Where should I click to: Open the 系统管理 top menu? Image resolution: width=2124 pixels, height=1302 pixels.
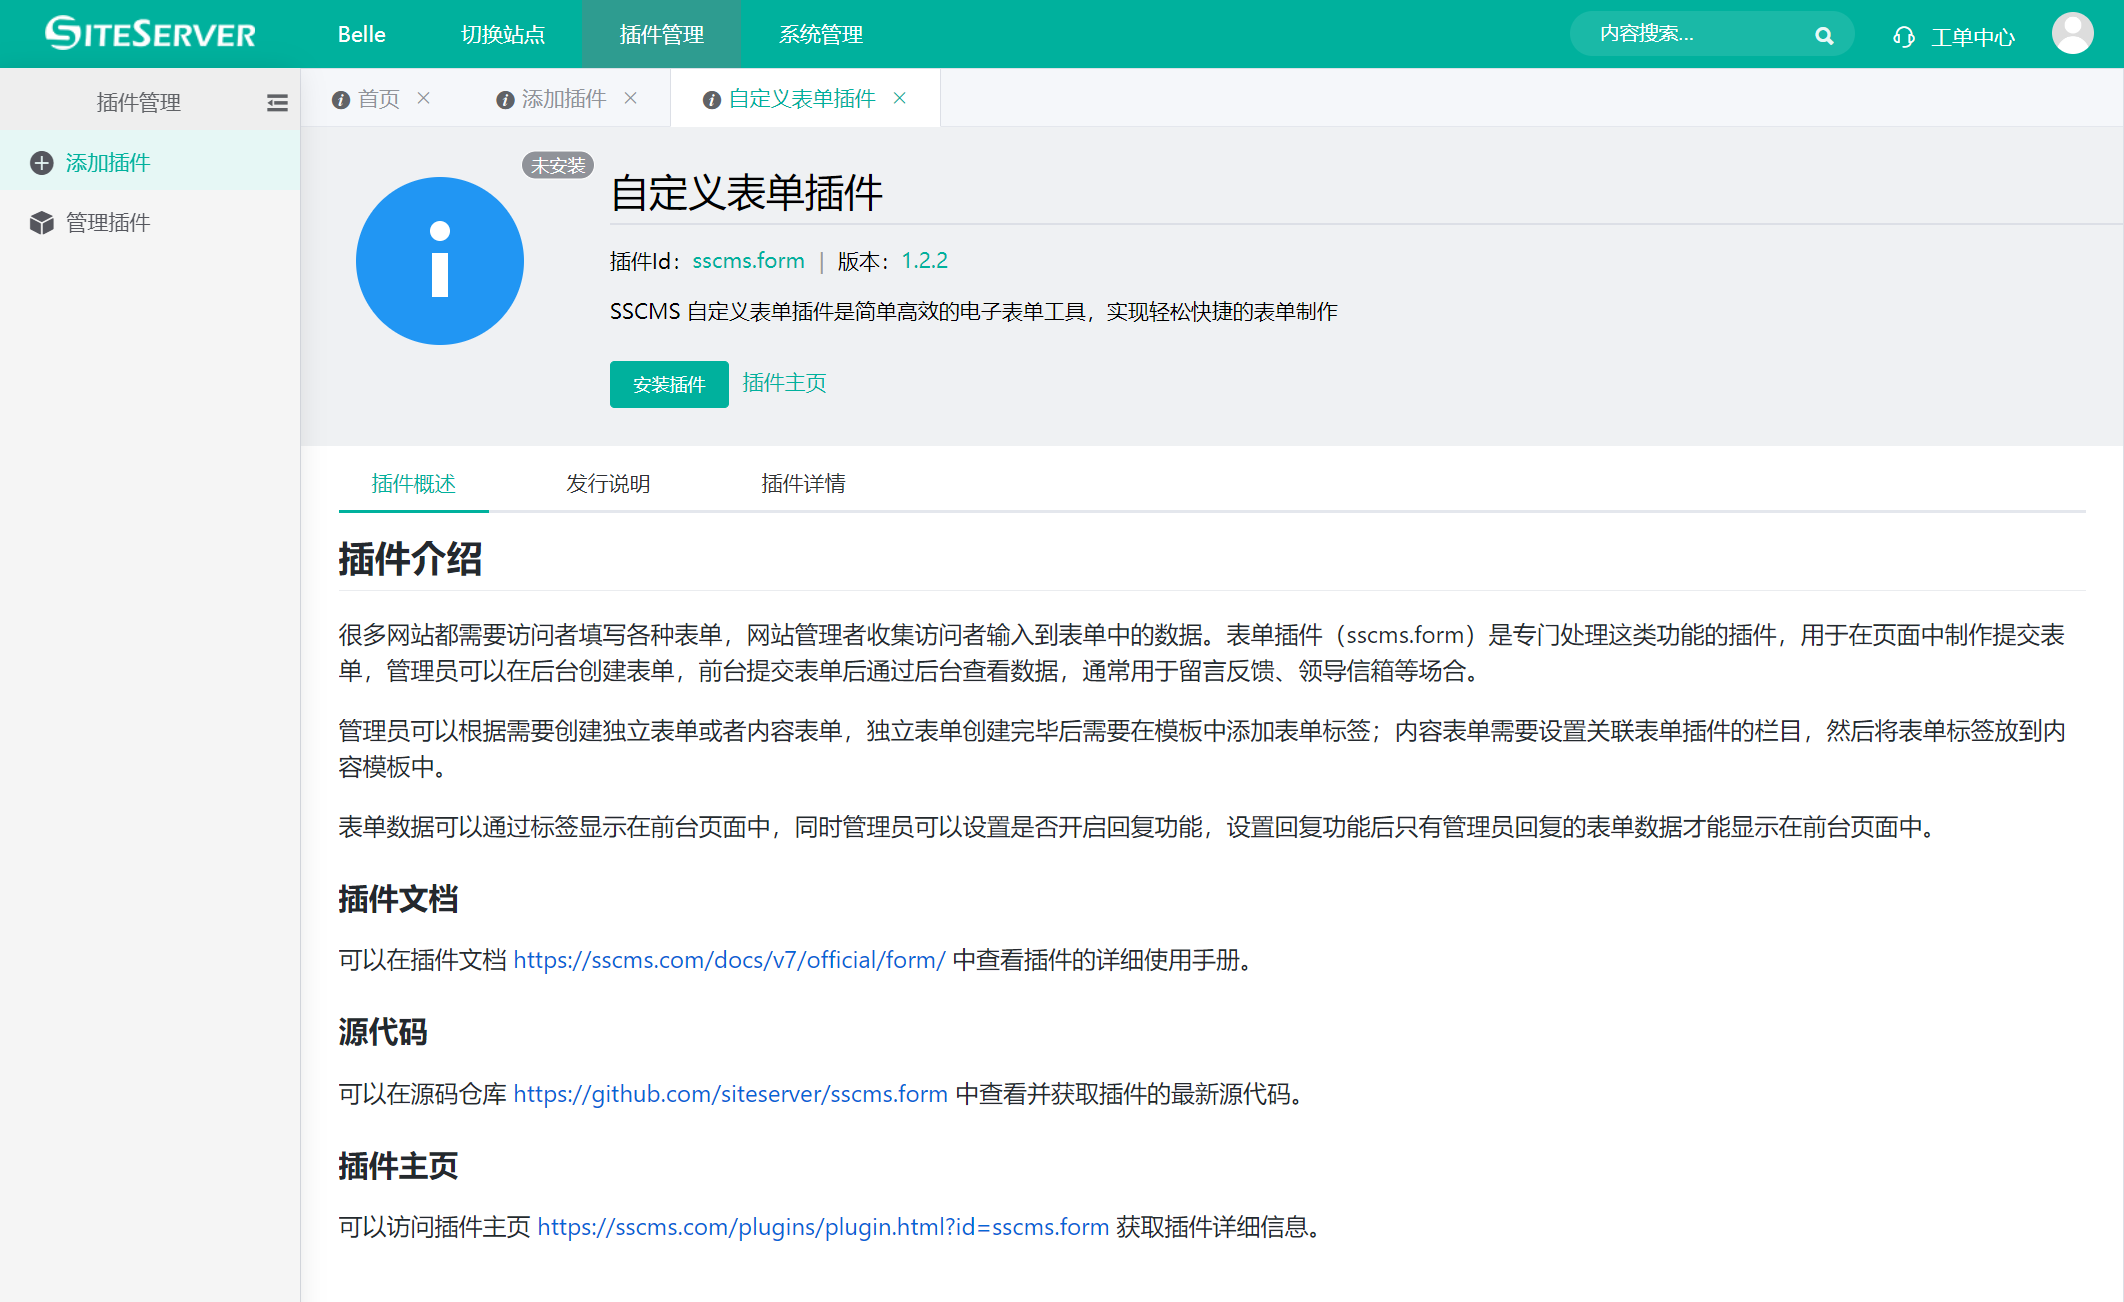pyautogui.click(x=820, y=35)
